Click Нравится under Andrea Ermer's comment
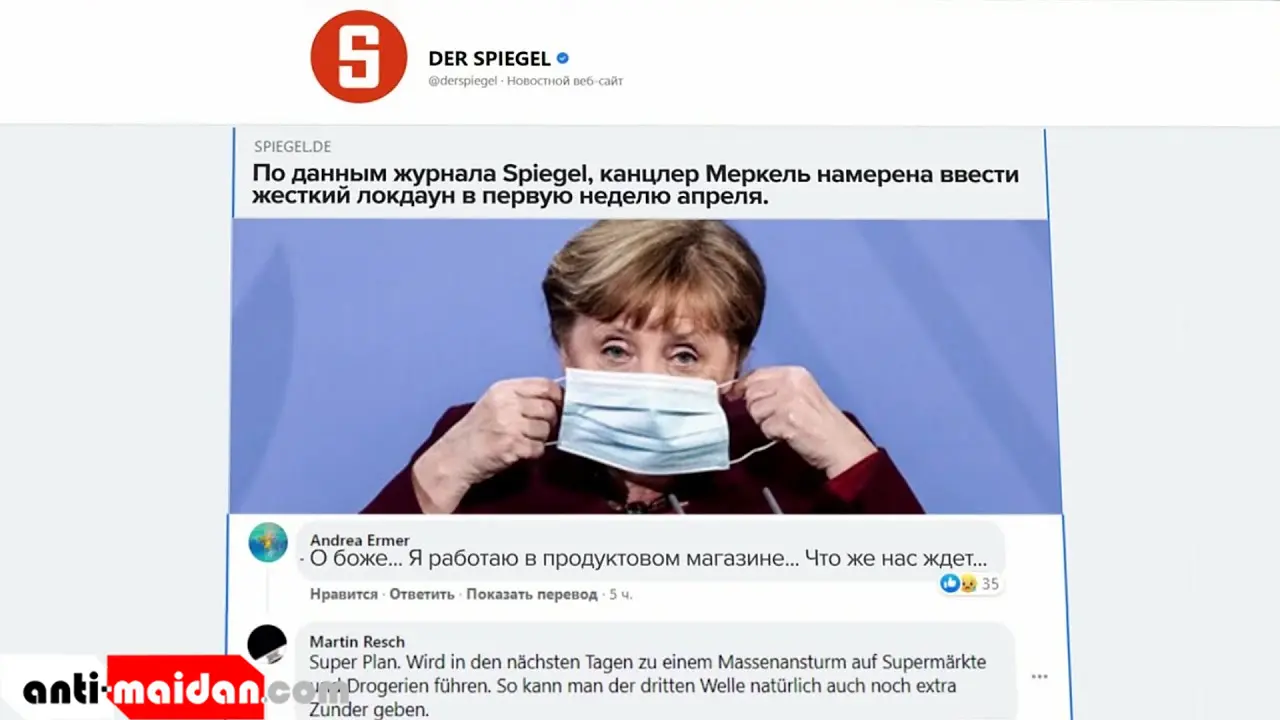This screenshot has width=1280, height=720. tap(344, 594)
